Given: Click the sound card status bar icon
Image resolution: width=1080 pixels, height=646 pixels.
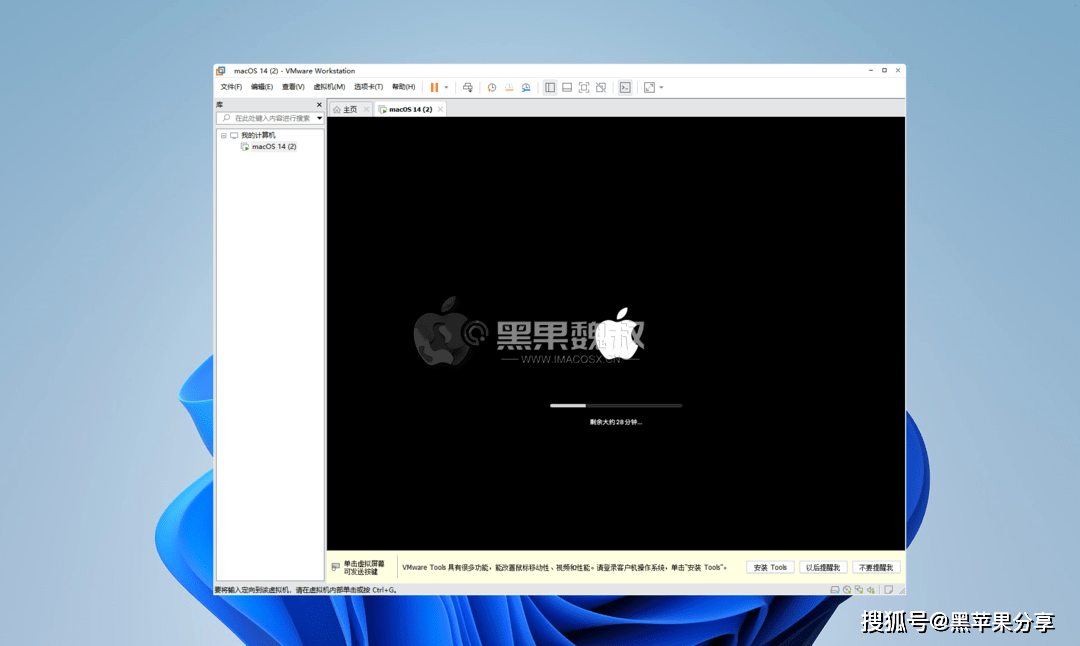Looking at the screenshot, I should 871,590.
